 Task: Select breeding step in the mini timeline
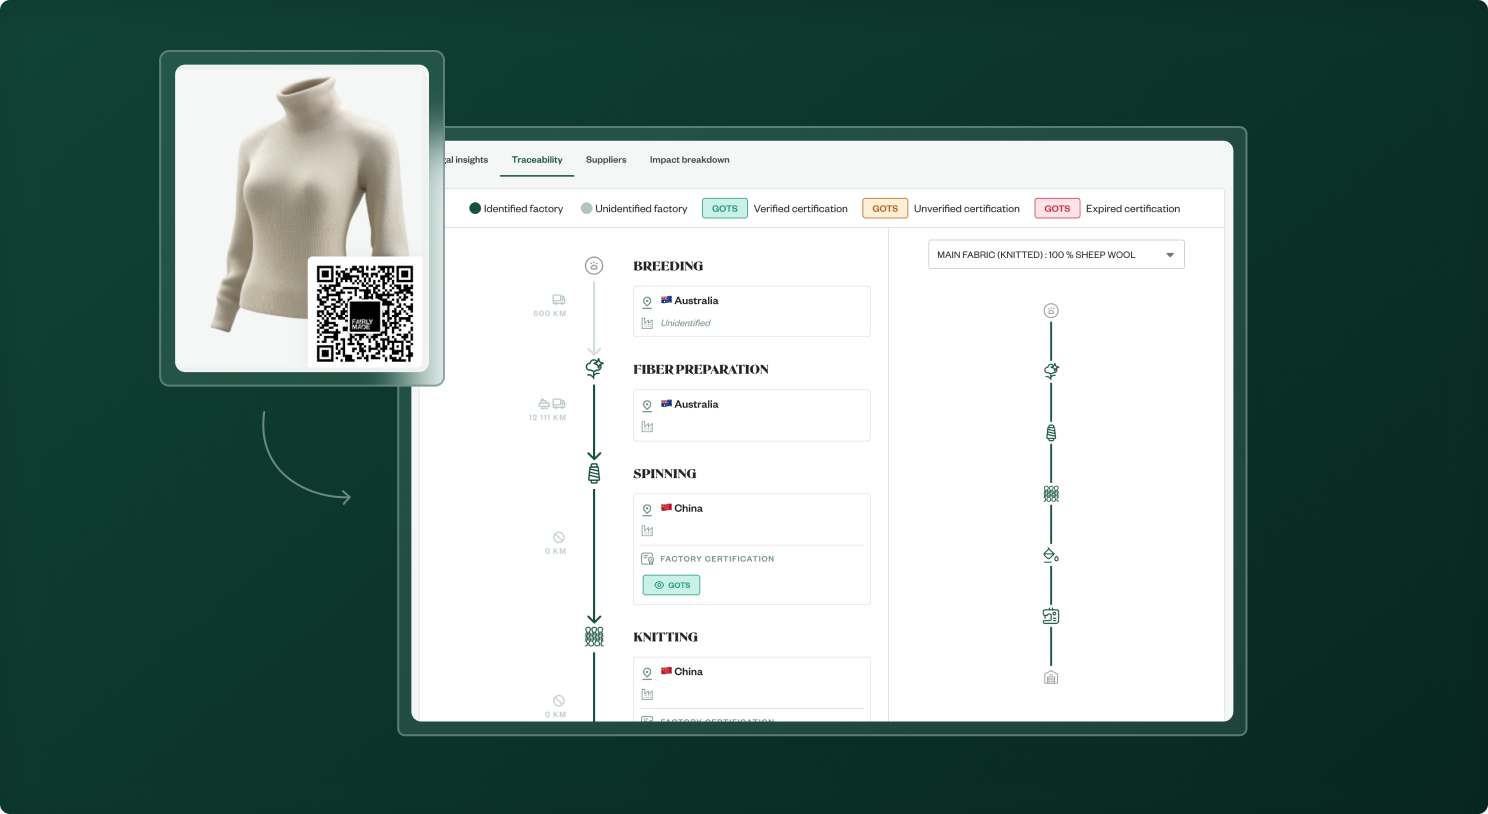pyautogui.click(x=1051, y=311)
